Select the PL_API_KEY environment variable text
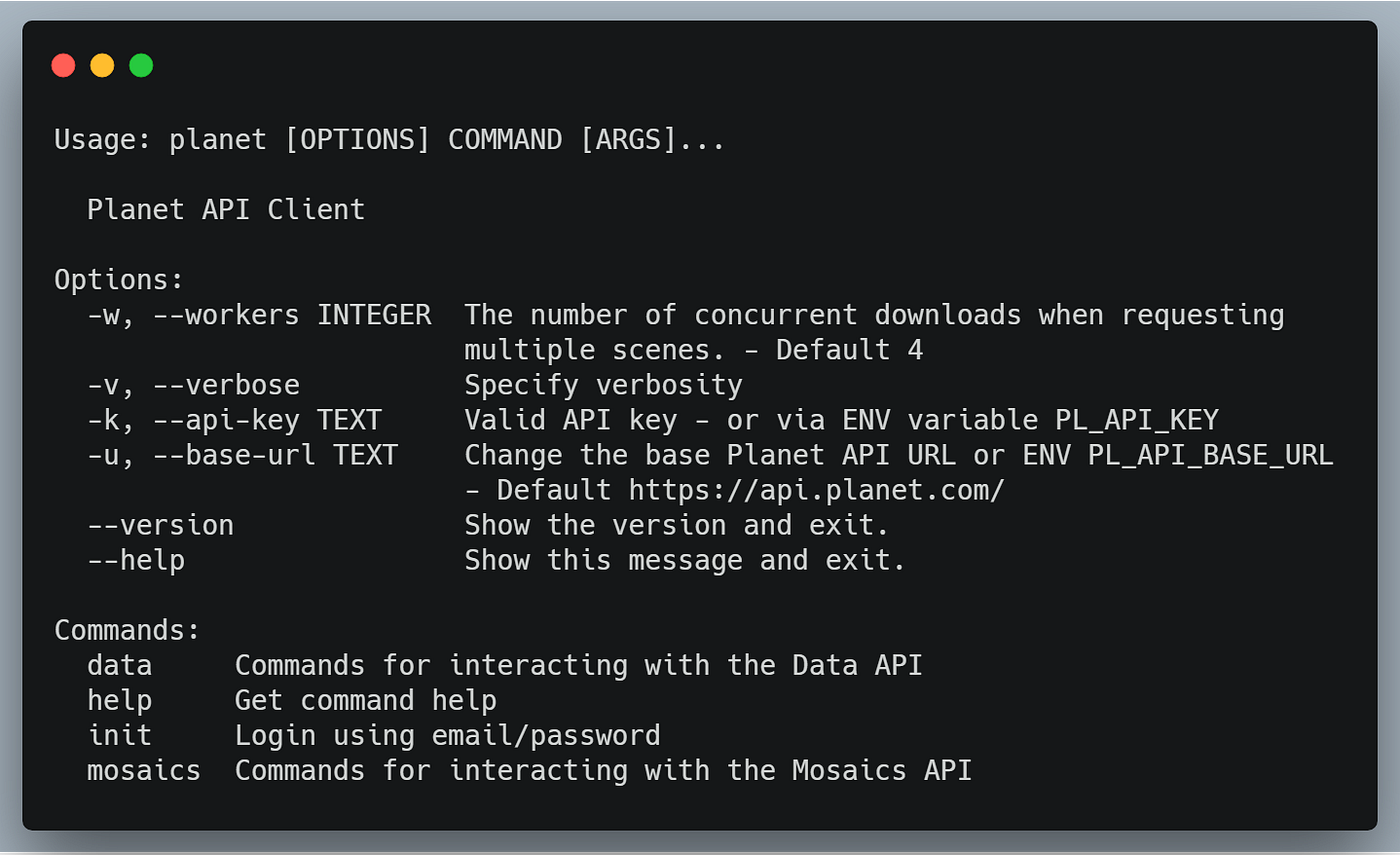 pos(1135,419)
